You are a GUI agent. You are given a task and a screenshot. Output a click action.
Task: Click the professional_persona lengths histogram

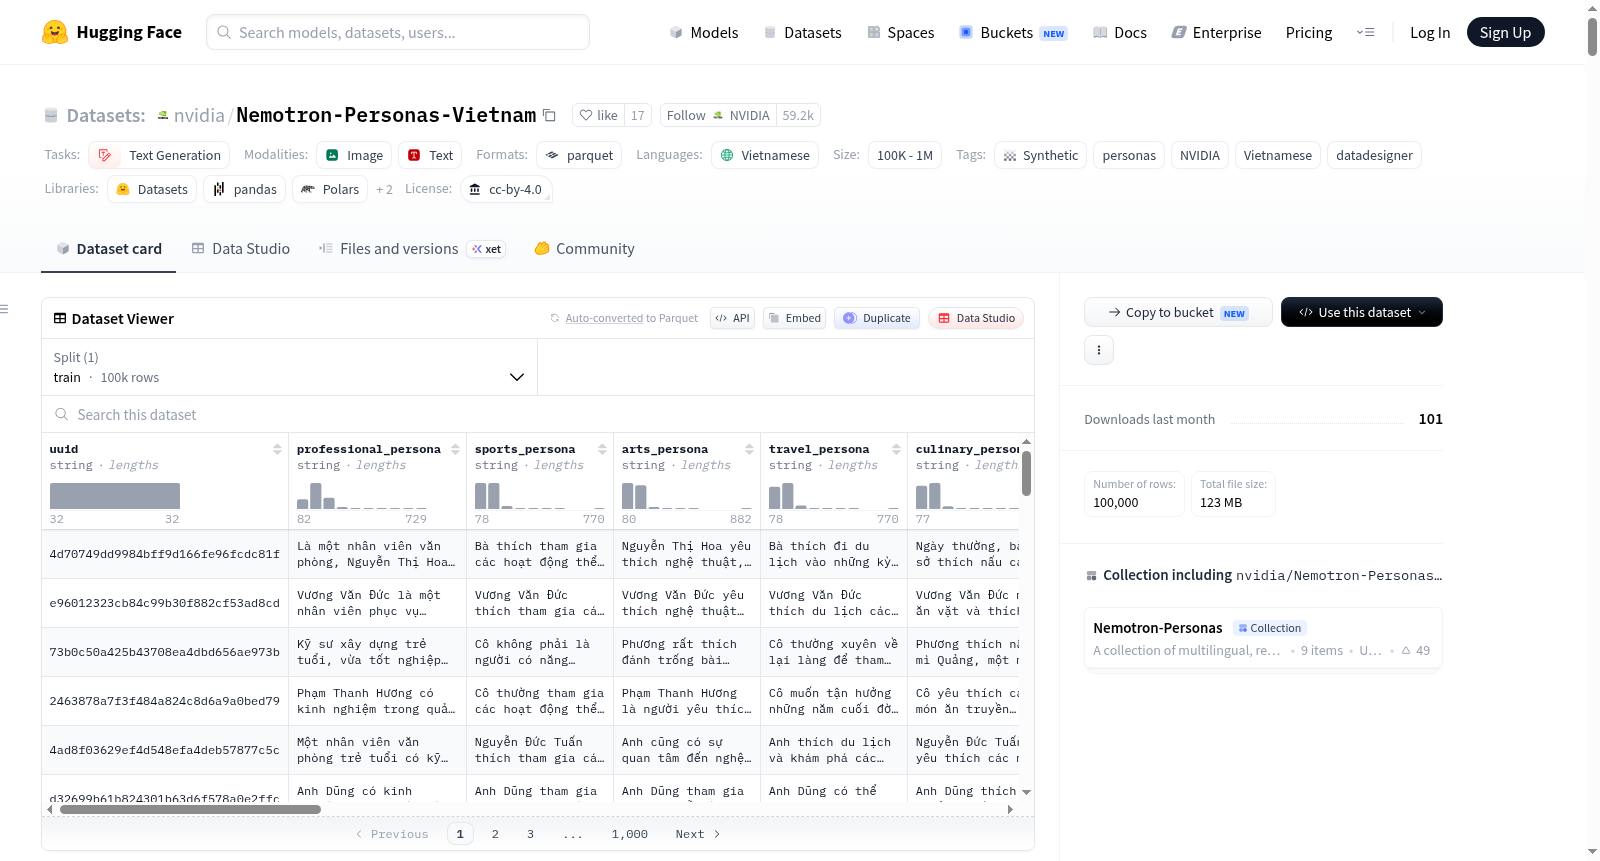pyautogui.click(x=362, y=496)
